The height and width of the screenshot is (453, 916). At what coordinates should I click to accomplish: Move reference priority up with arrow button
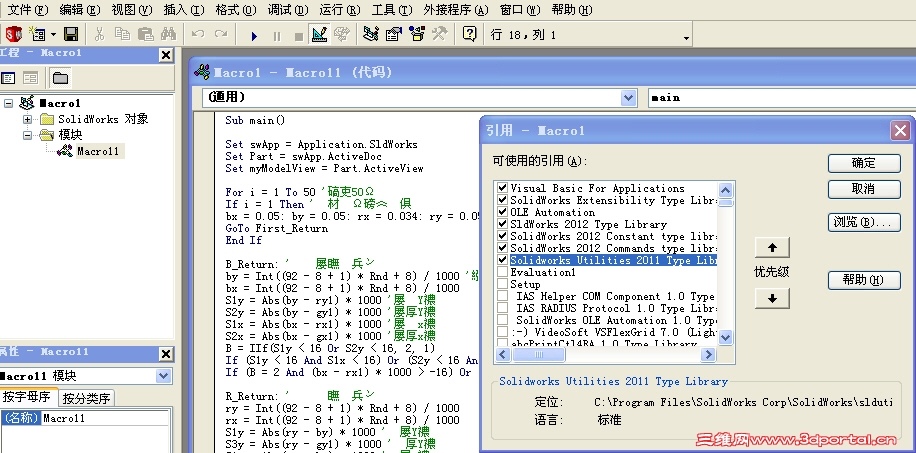point(772,248)
